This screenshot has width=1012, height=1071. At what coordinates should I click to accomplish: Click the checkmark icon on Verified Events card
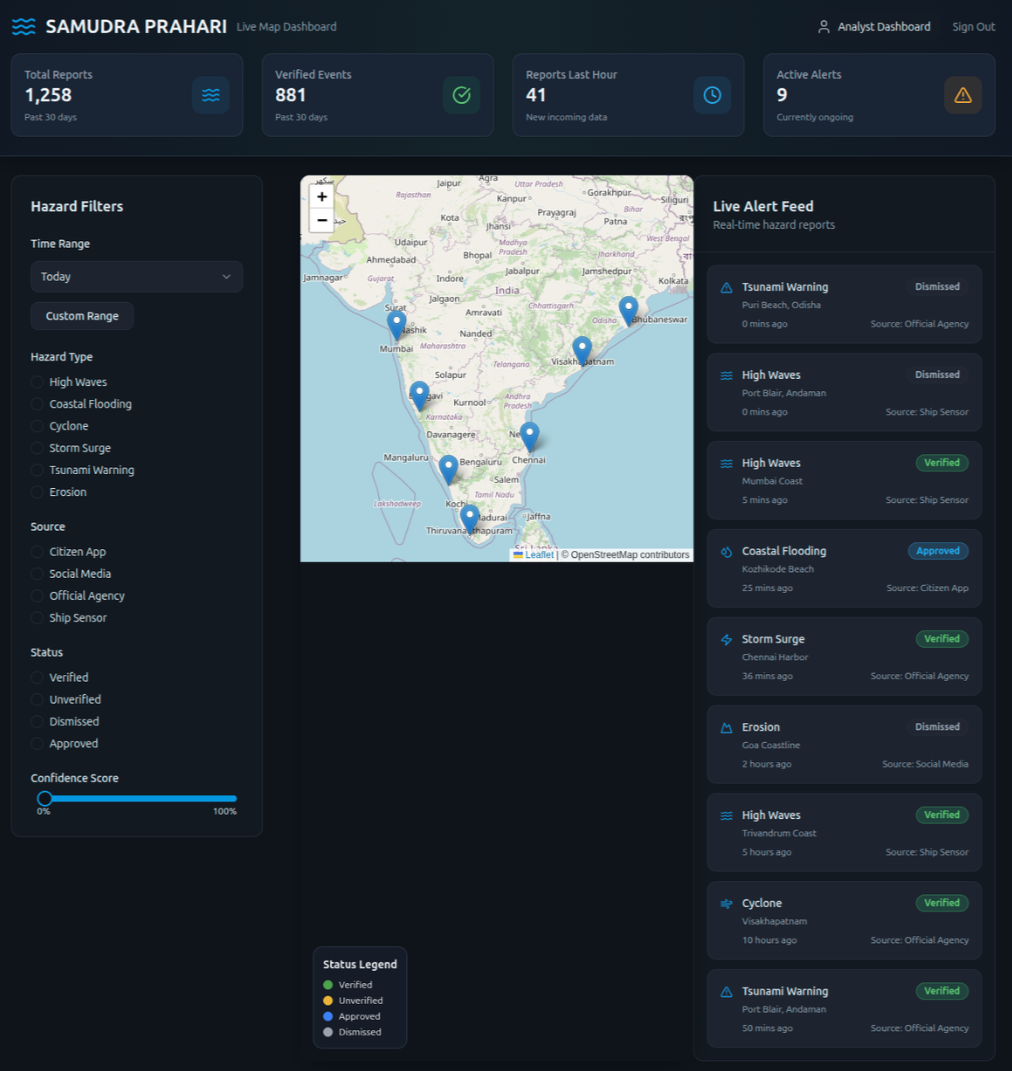point(461,95)
